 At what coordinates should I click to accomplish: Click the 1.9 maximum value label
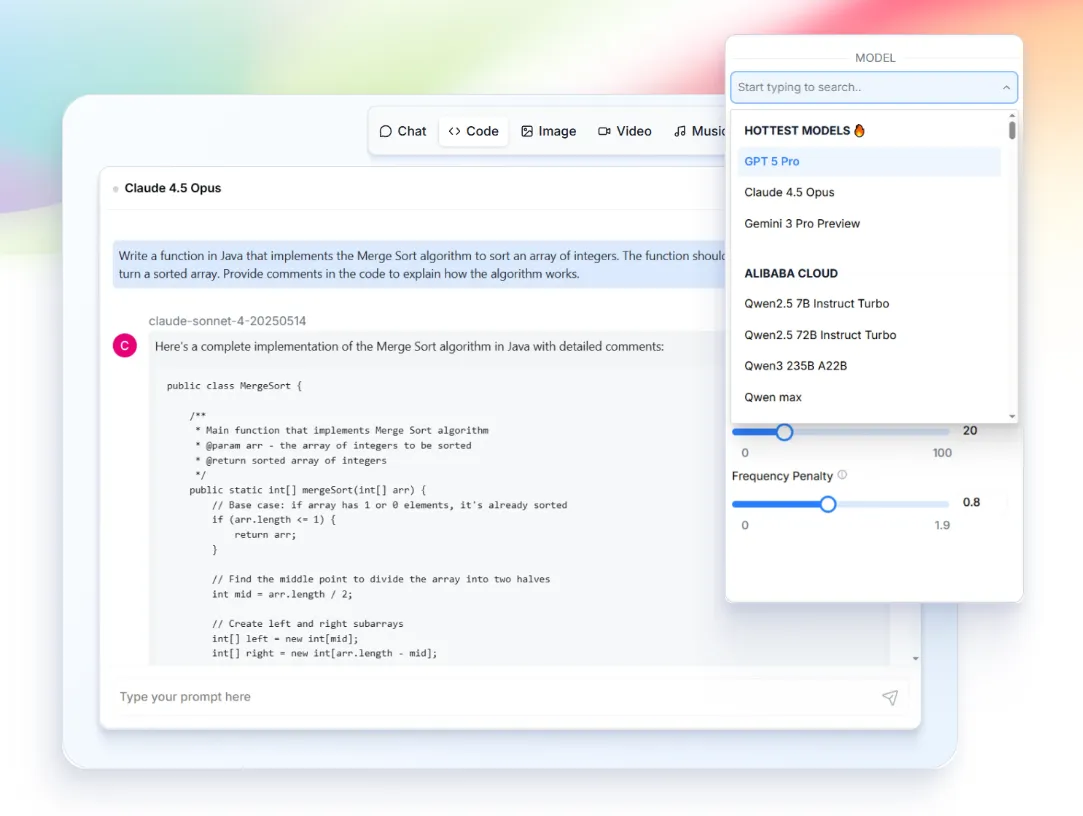(x=942, y=525)
